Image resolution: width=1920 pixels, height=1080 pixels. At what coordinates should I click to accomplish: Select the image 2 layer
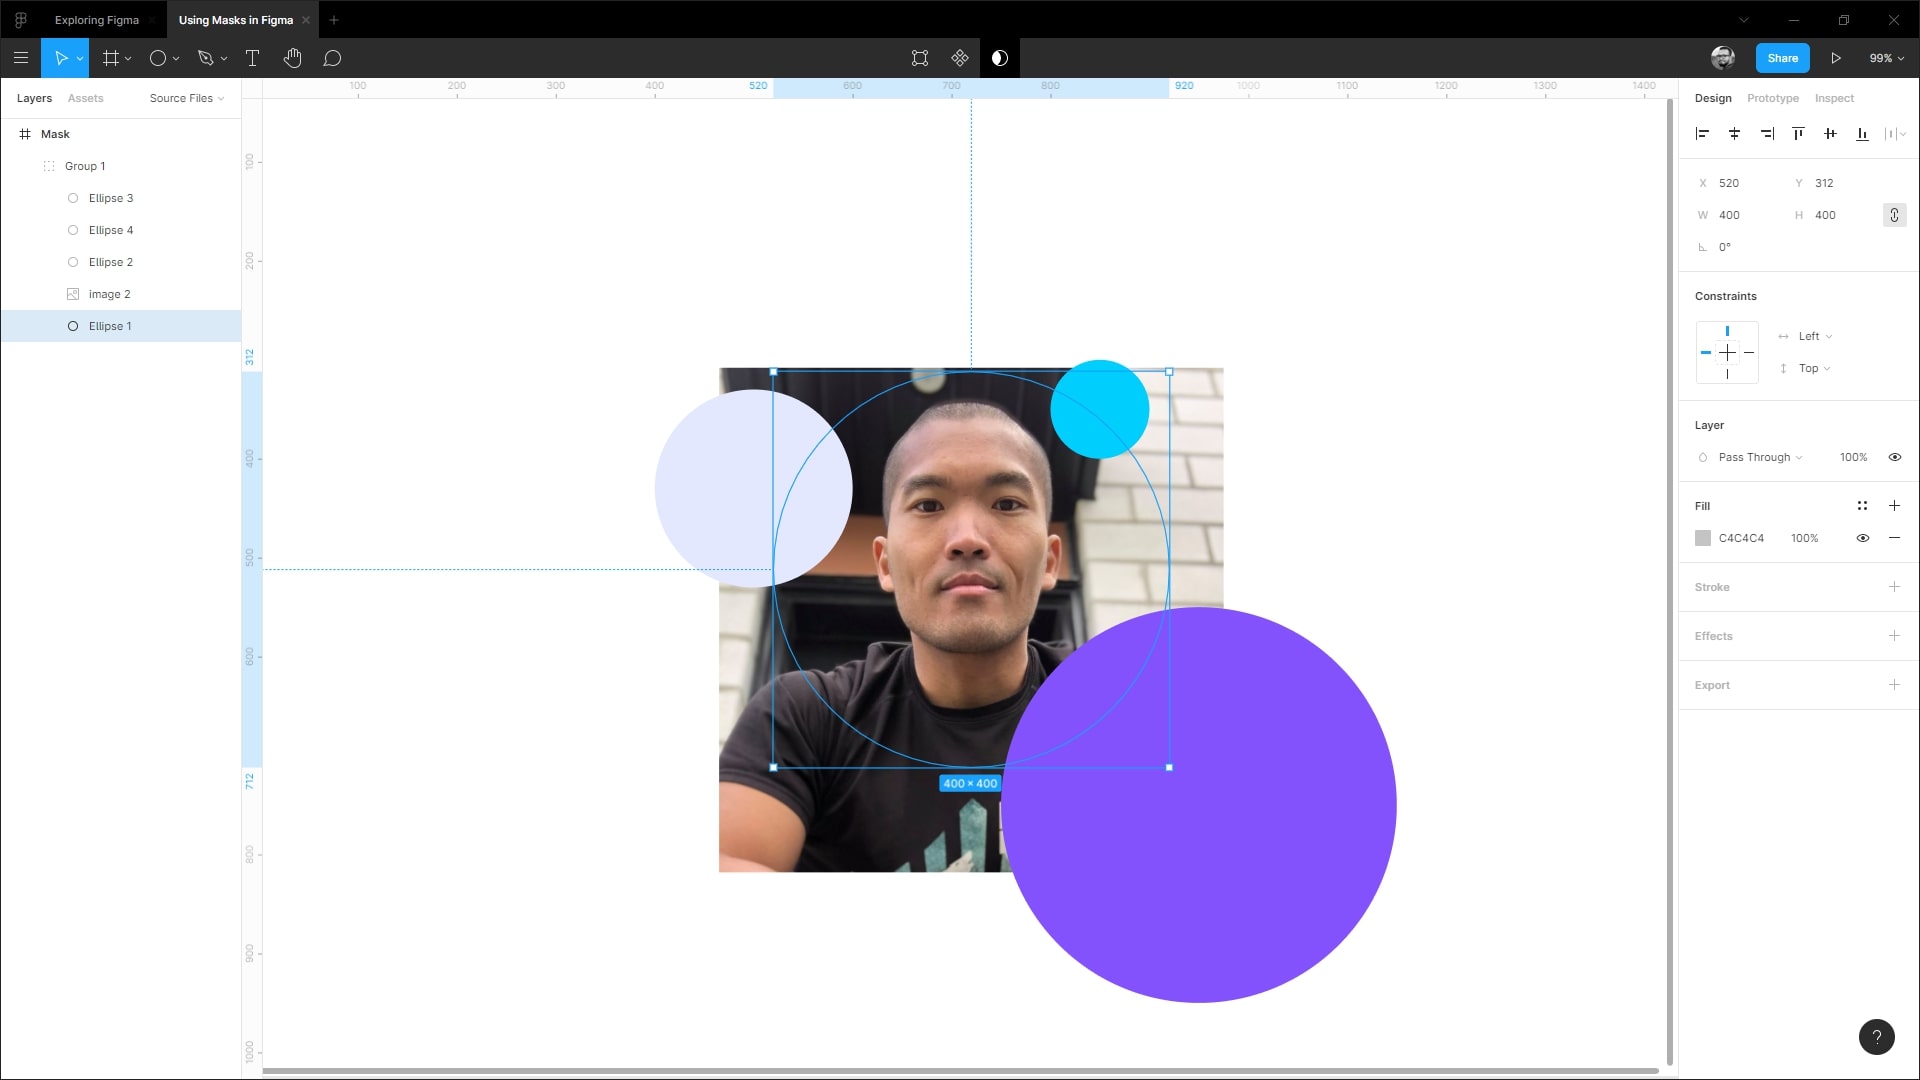pyautogui.click(x=109, y=294)
